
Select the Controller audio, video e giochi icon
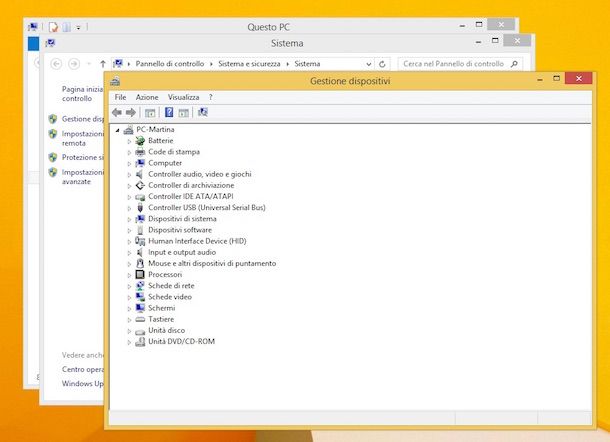pos(140,174)
